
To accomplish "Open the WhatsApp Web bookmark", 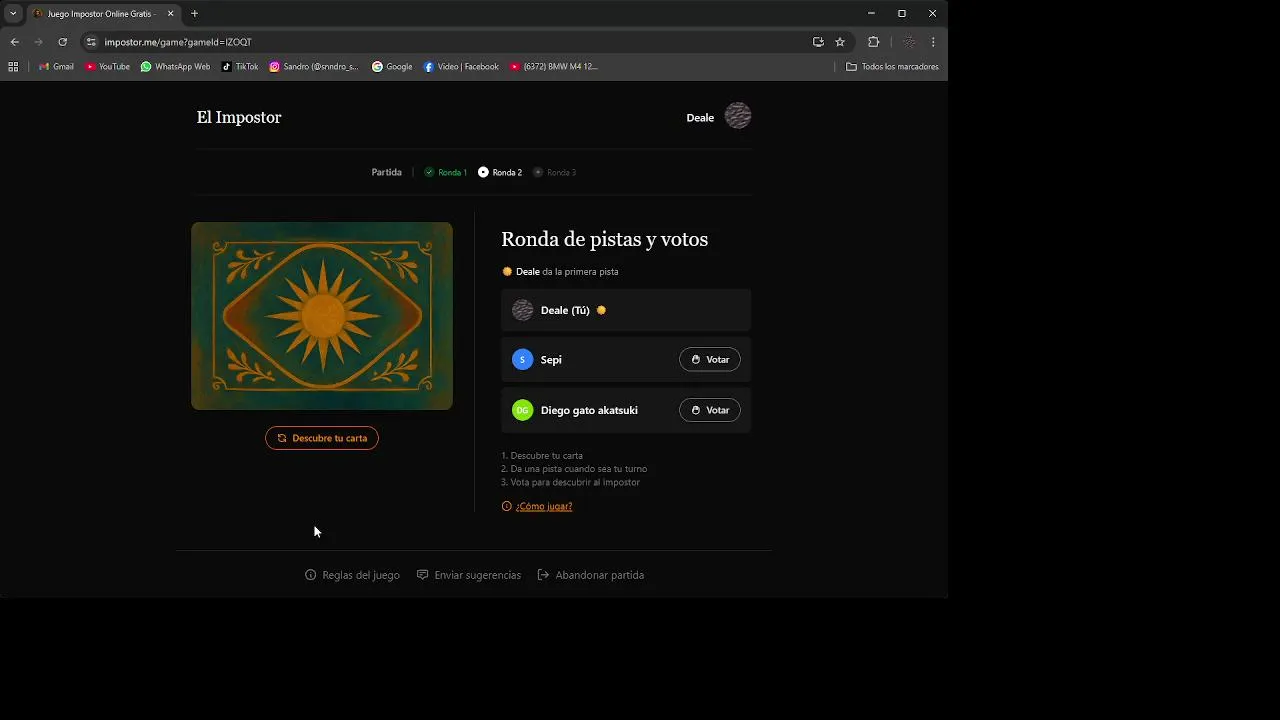I will click(x=175, y=67).
